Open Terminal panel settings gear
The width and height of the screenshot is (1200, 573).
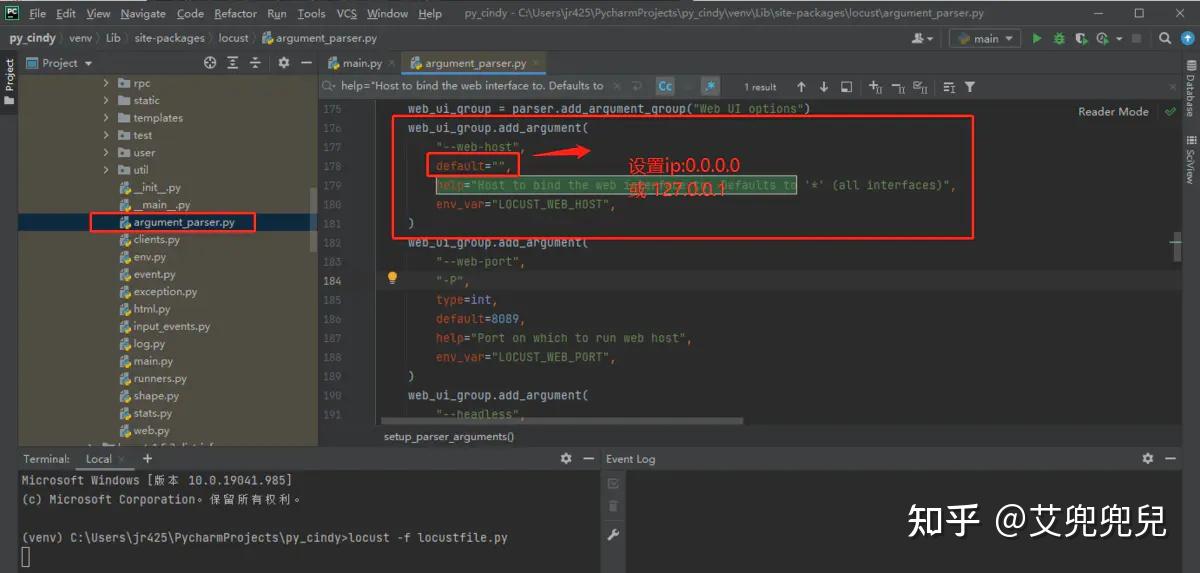(x=566, y=459)
